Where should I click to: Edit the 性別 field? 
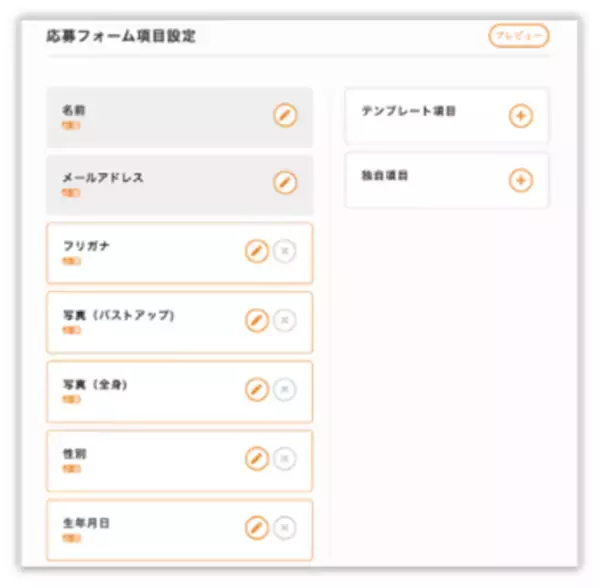[257, 459]
